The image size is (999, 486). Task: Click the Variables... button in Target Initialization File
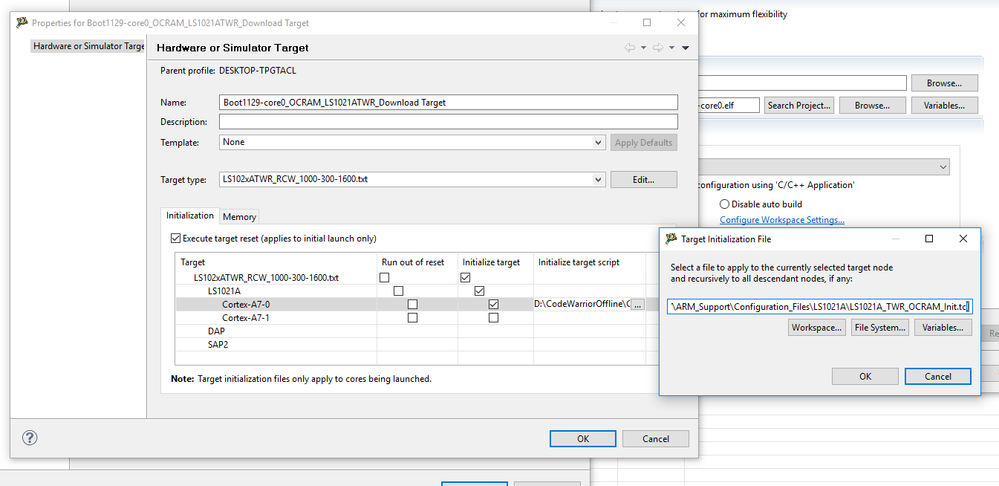pos(943,328)
